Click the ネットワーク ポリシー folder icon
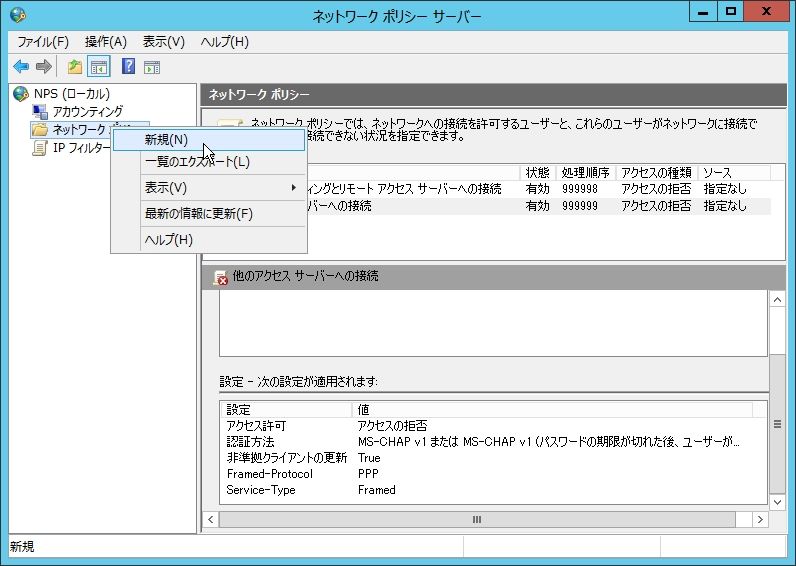 [40, 129]
